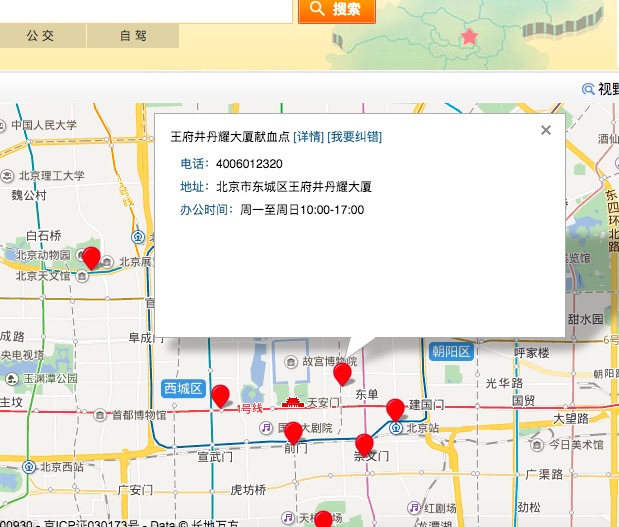Image resolution: width=619 pixels, height=527 pixels.
Task: Click the 朝阳区 district label
Action: (450, 352)
